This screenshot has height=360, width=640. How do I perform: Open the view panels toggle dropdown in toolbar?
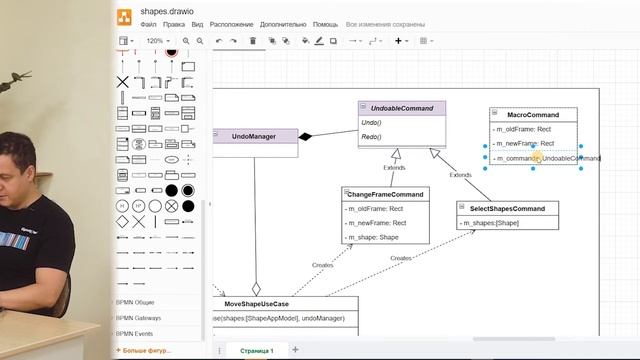[x=126, y=41]
